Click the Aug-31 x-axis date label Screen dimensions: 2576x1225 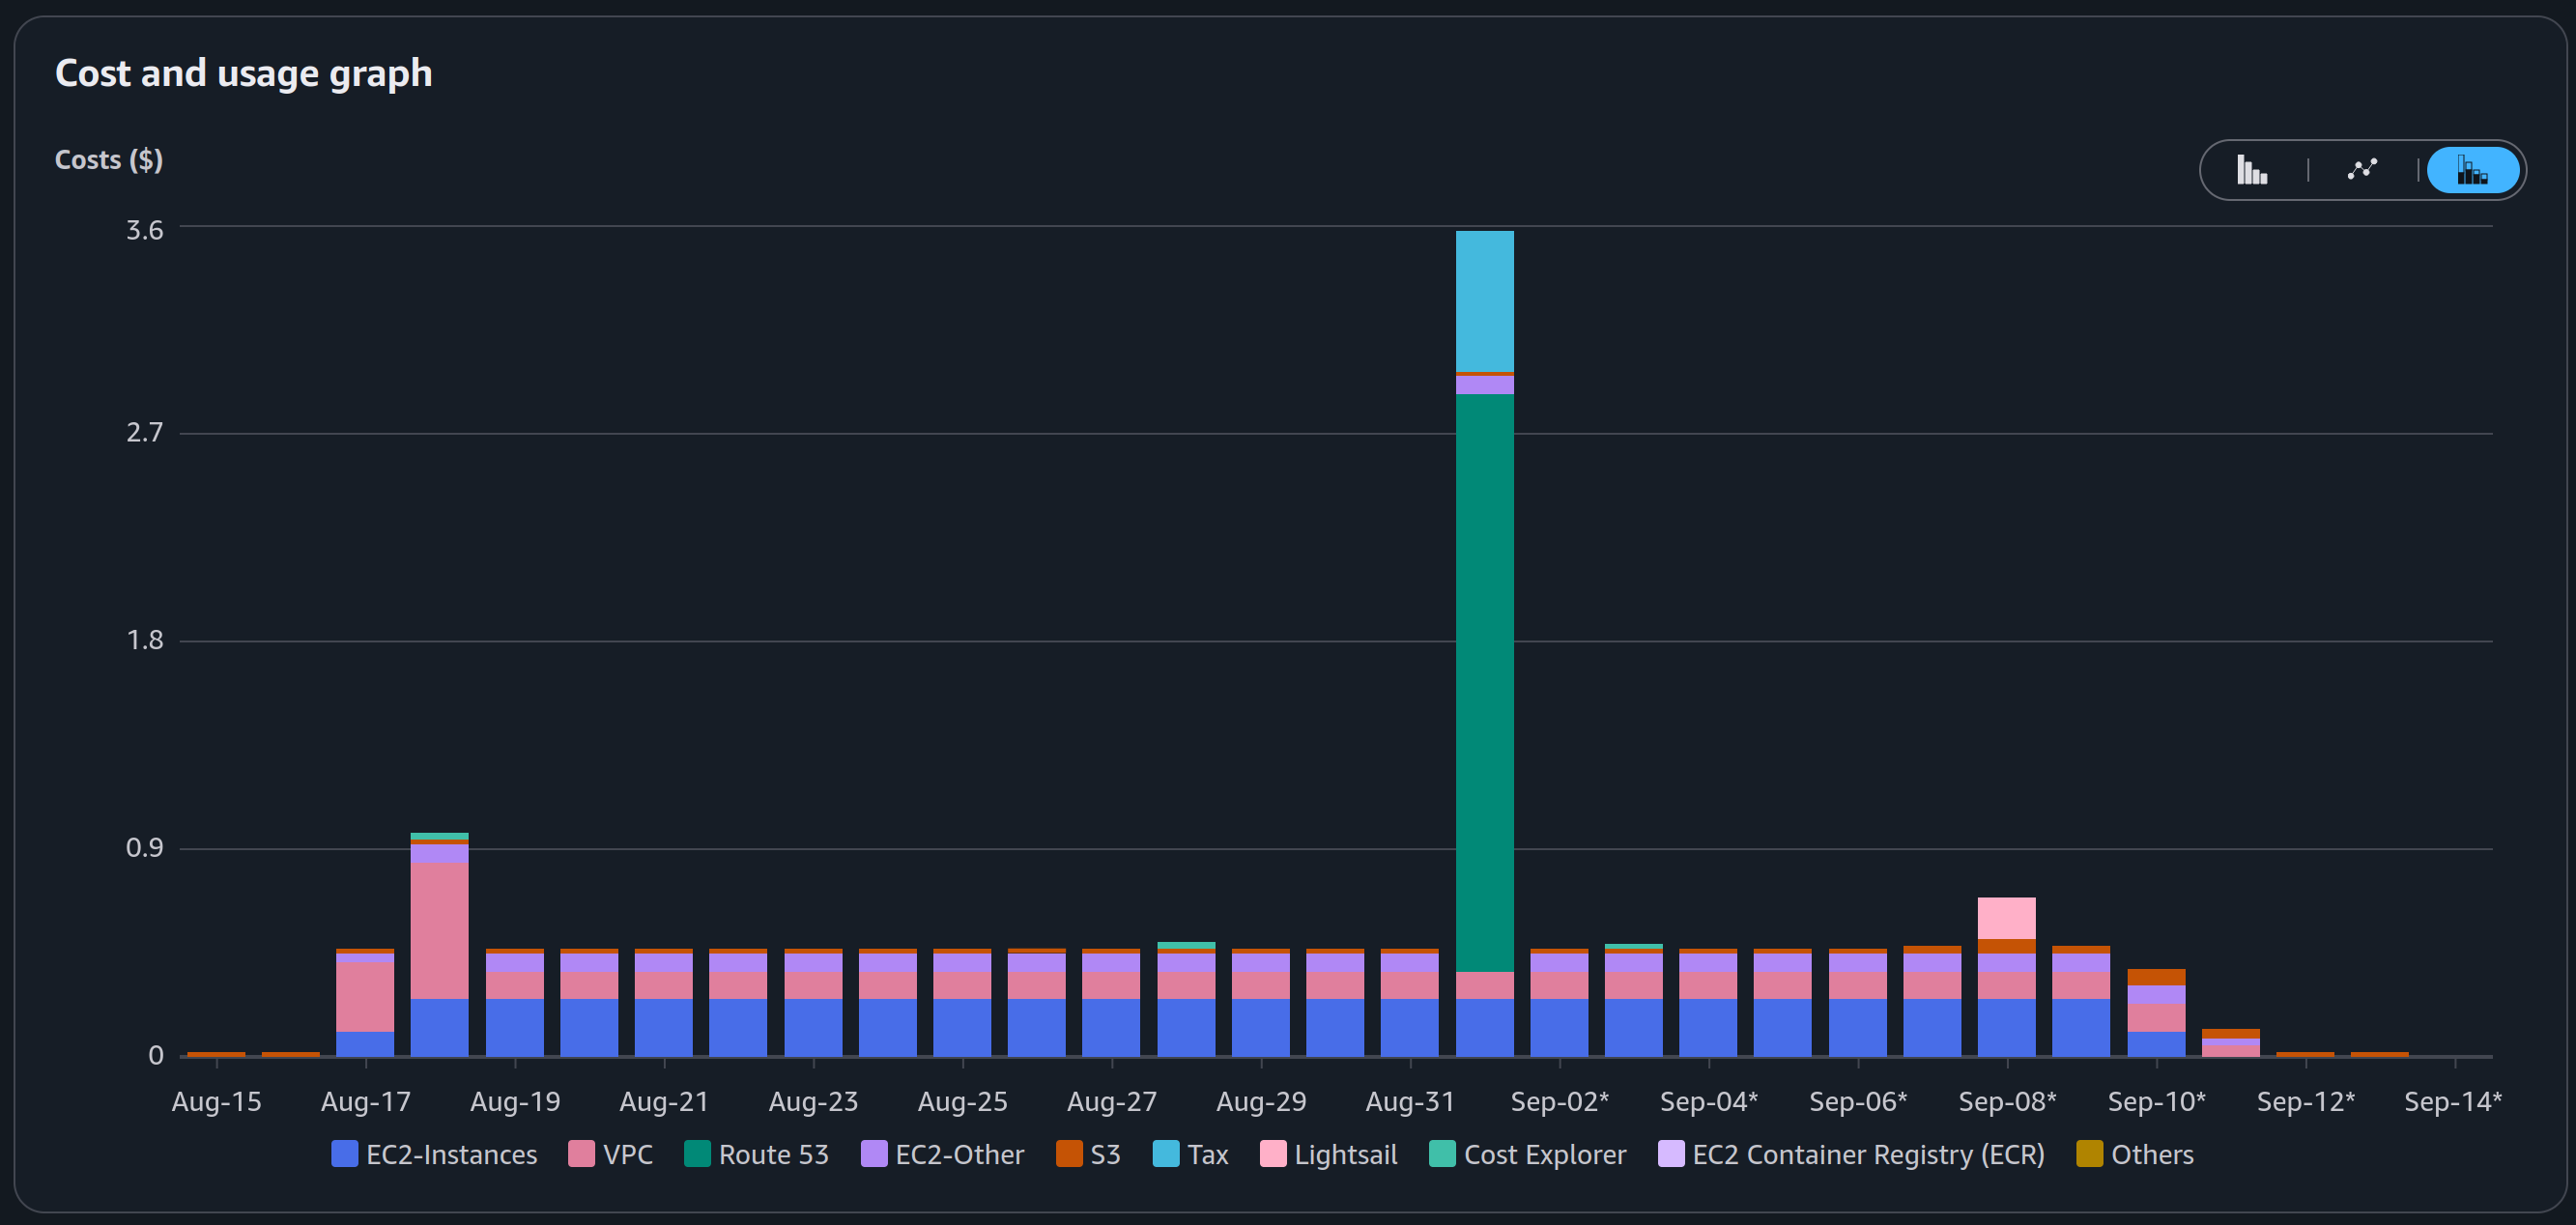1409,1101
